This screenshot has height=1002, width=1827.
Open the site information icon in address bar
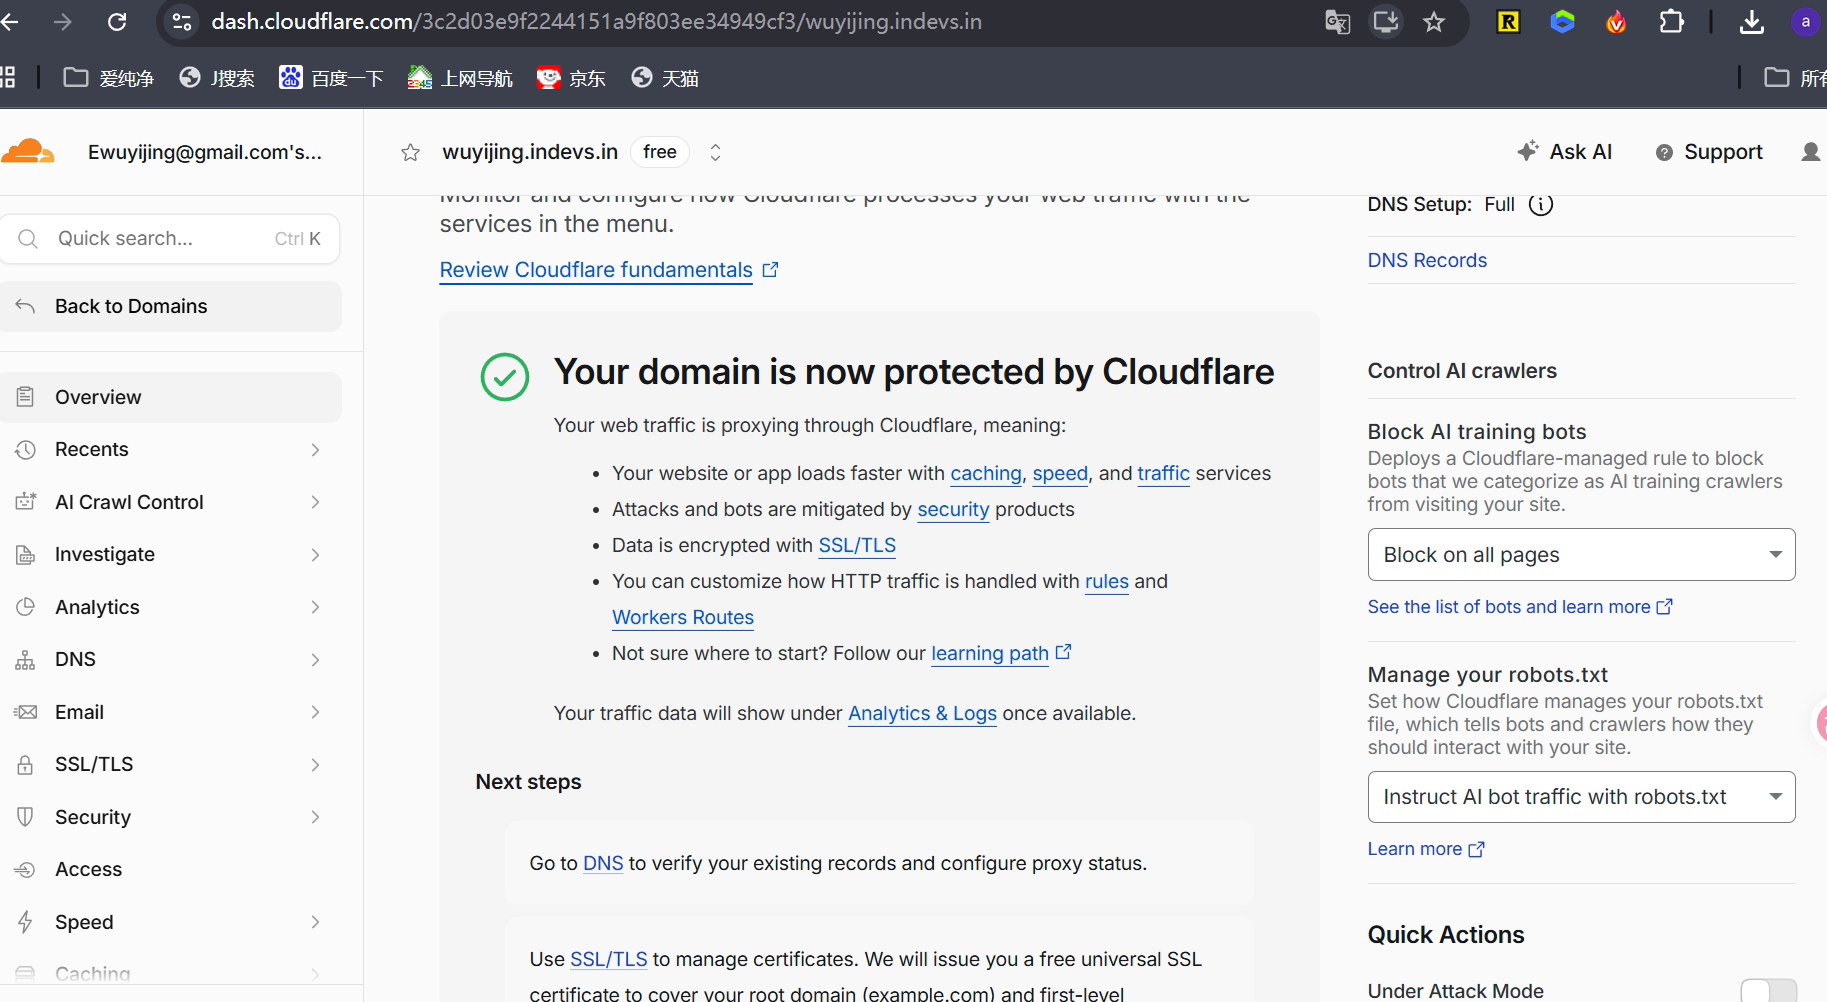tap(182, 22)
